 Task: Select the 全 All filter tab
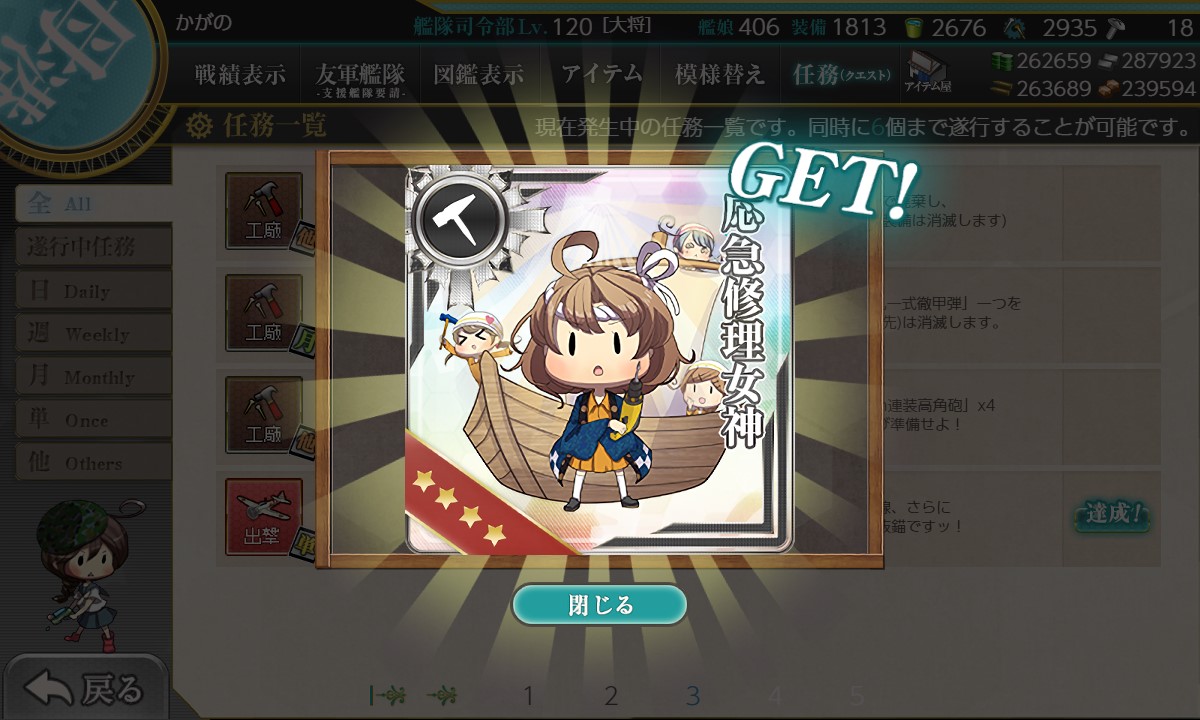coord(92,204)
